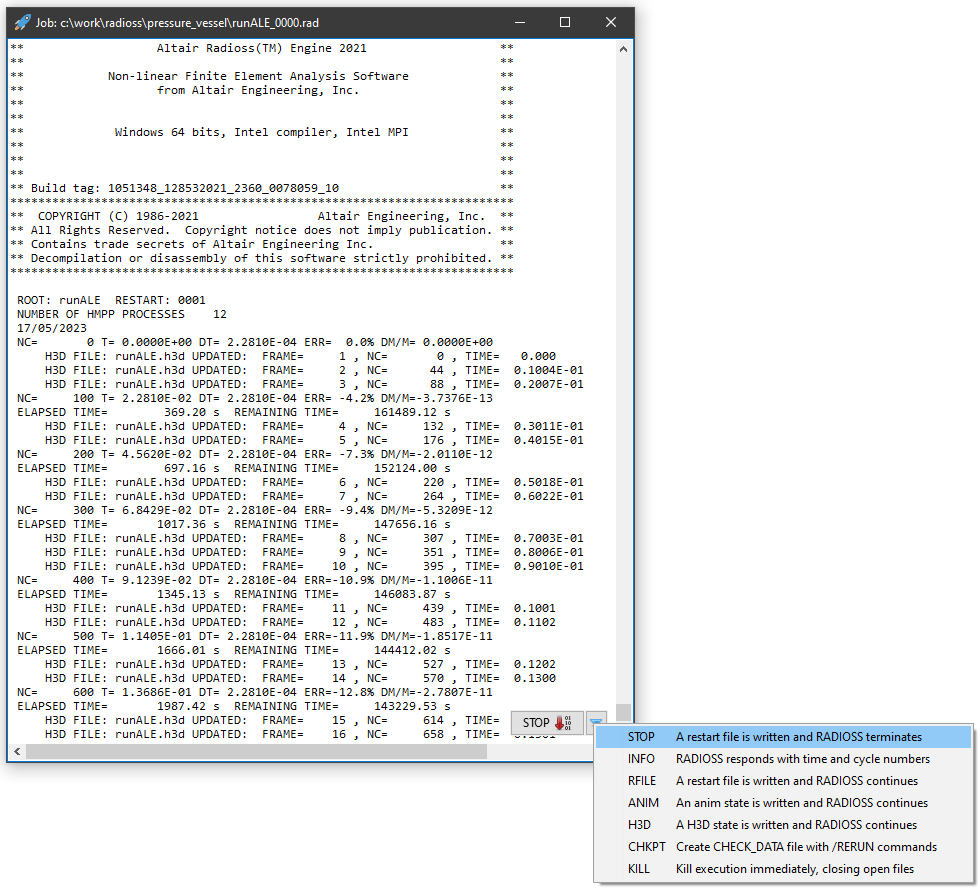The image size is (980, 889).
Task: Click the horizontal scrollbar thumb
Action: tap(256, 751)
